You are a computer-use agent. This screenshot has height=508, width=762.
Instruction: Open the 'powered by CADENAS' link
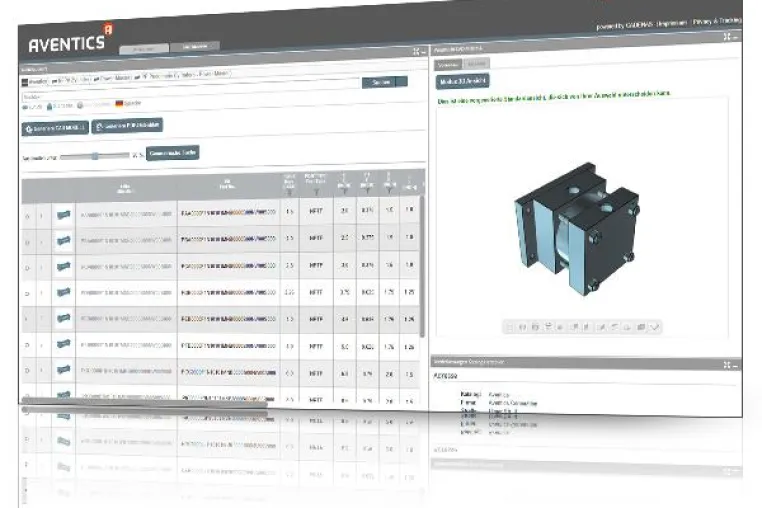pos(625,25)
